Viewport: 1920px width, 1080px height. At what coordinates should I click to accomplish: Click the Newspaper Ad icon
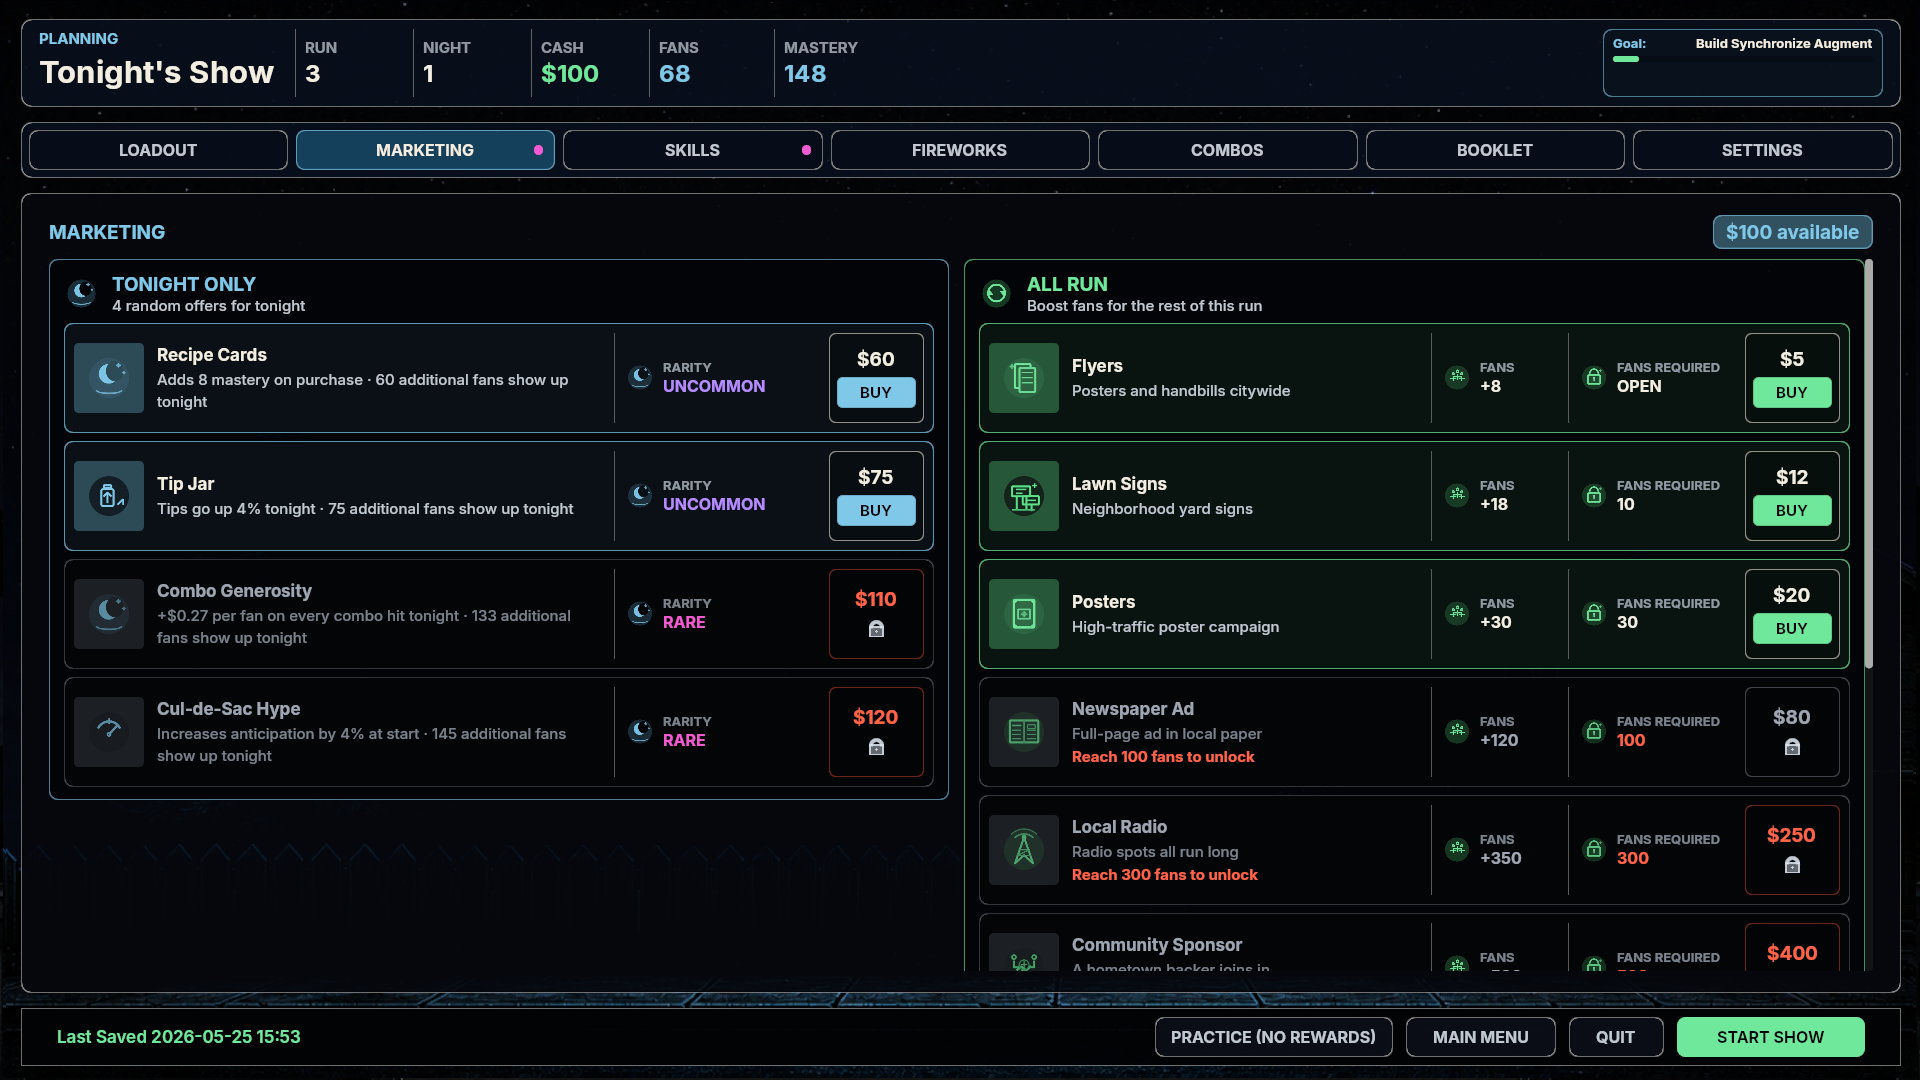coord(1024,732)
